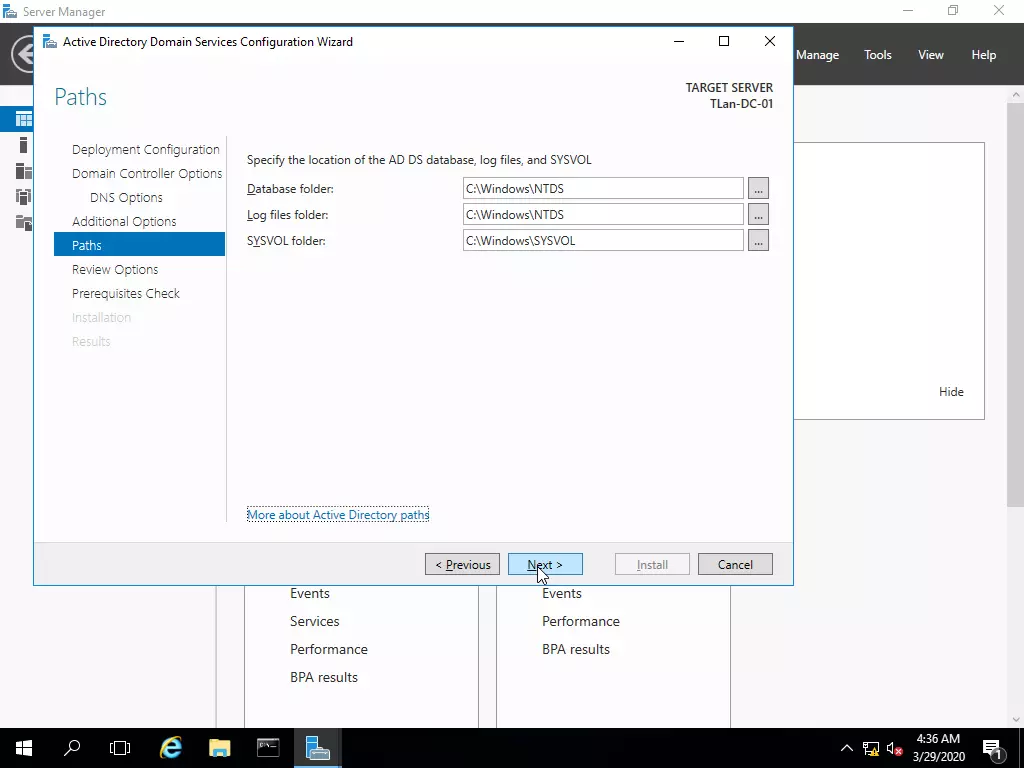Open Review Options step
This screenshot has height=768, width=1024.
115,270
